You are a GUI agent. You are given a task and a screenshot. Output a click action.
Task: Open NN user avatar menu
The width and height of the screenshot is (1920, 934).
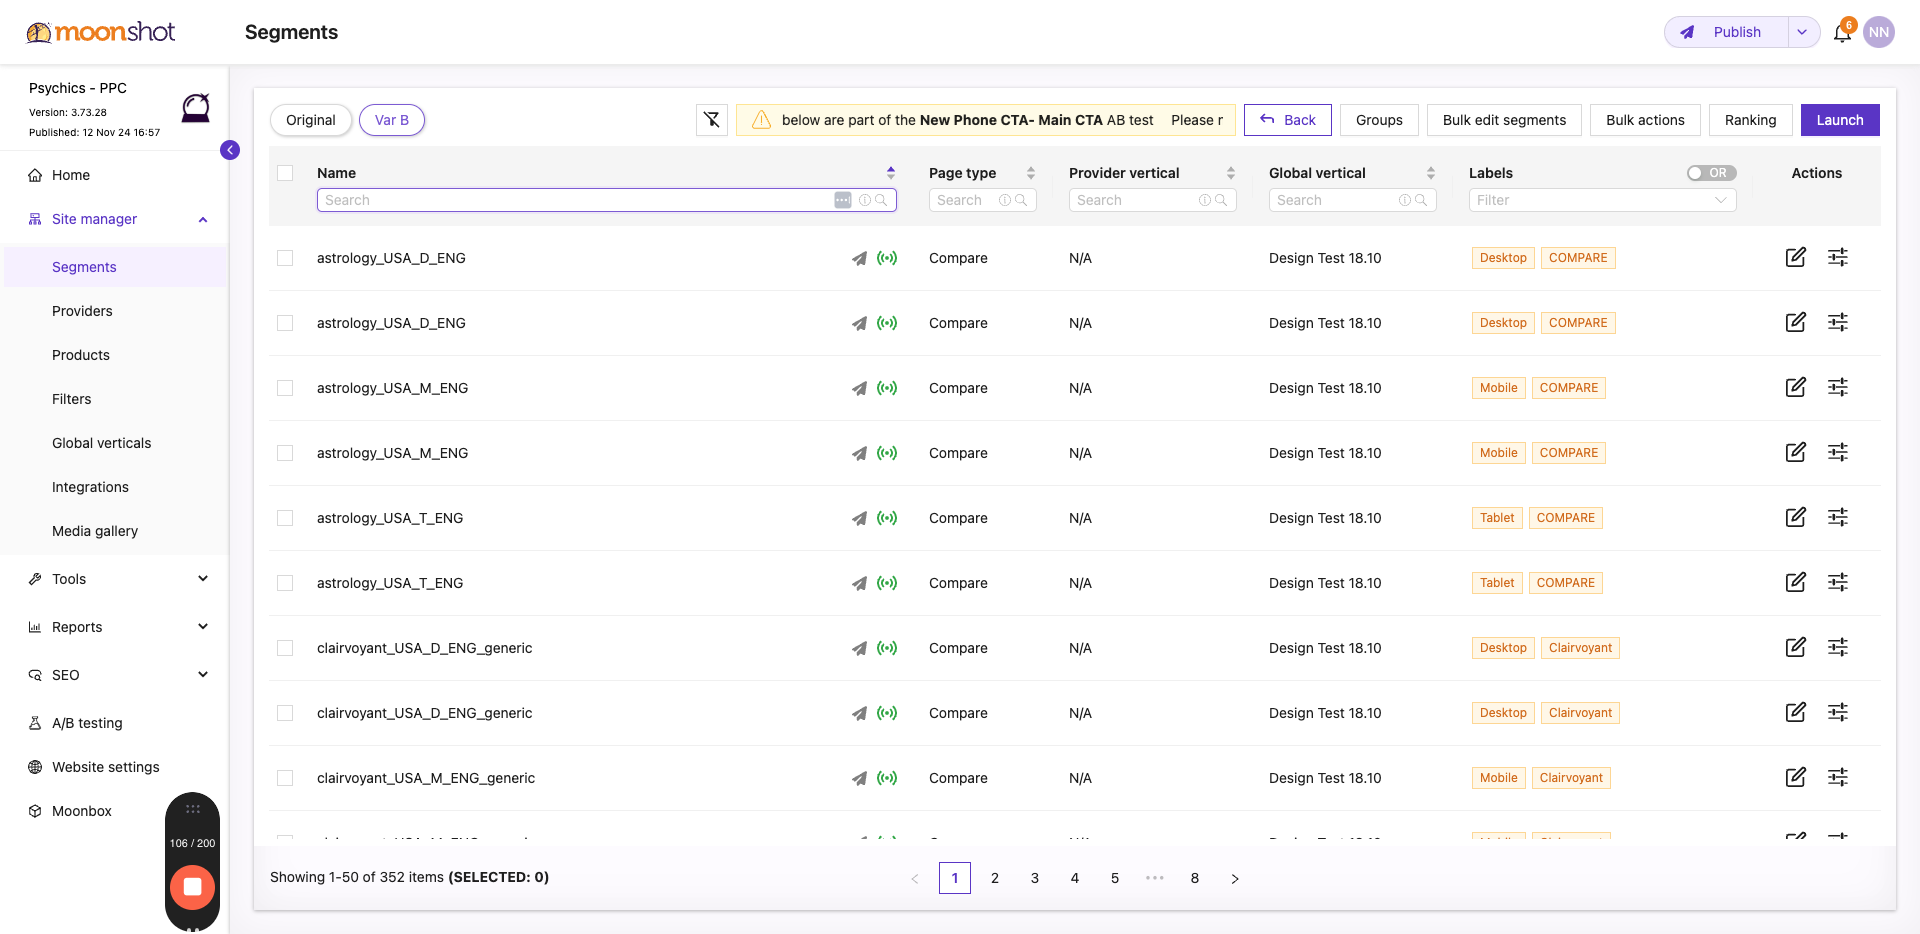(x=1879, y=32)
